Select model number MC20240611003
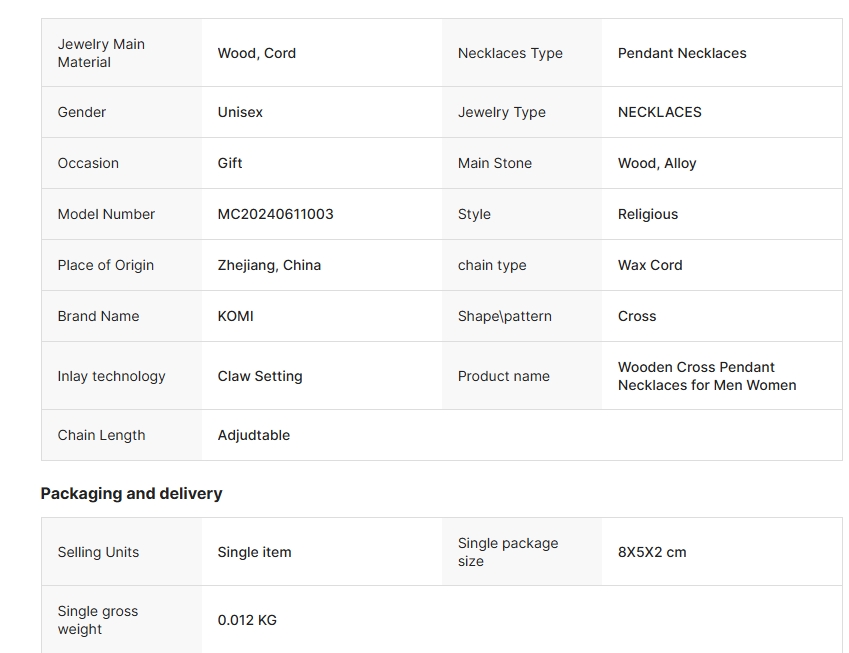The width and height of the screenshot is (849, 653). click(x=276, y=214)
